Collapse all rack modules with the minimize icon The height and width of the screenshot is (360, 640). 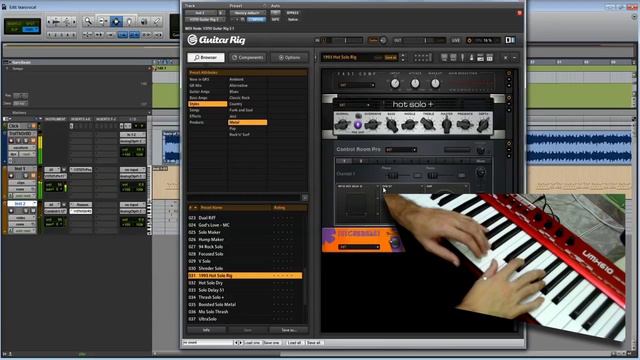pyautogui.click(x=514, y=58)
